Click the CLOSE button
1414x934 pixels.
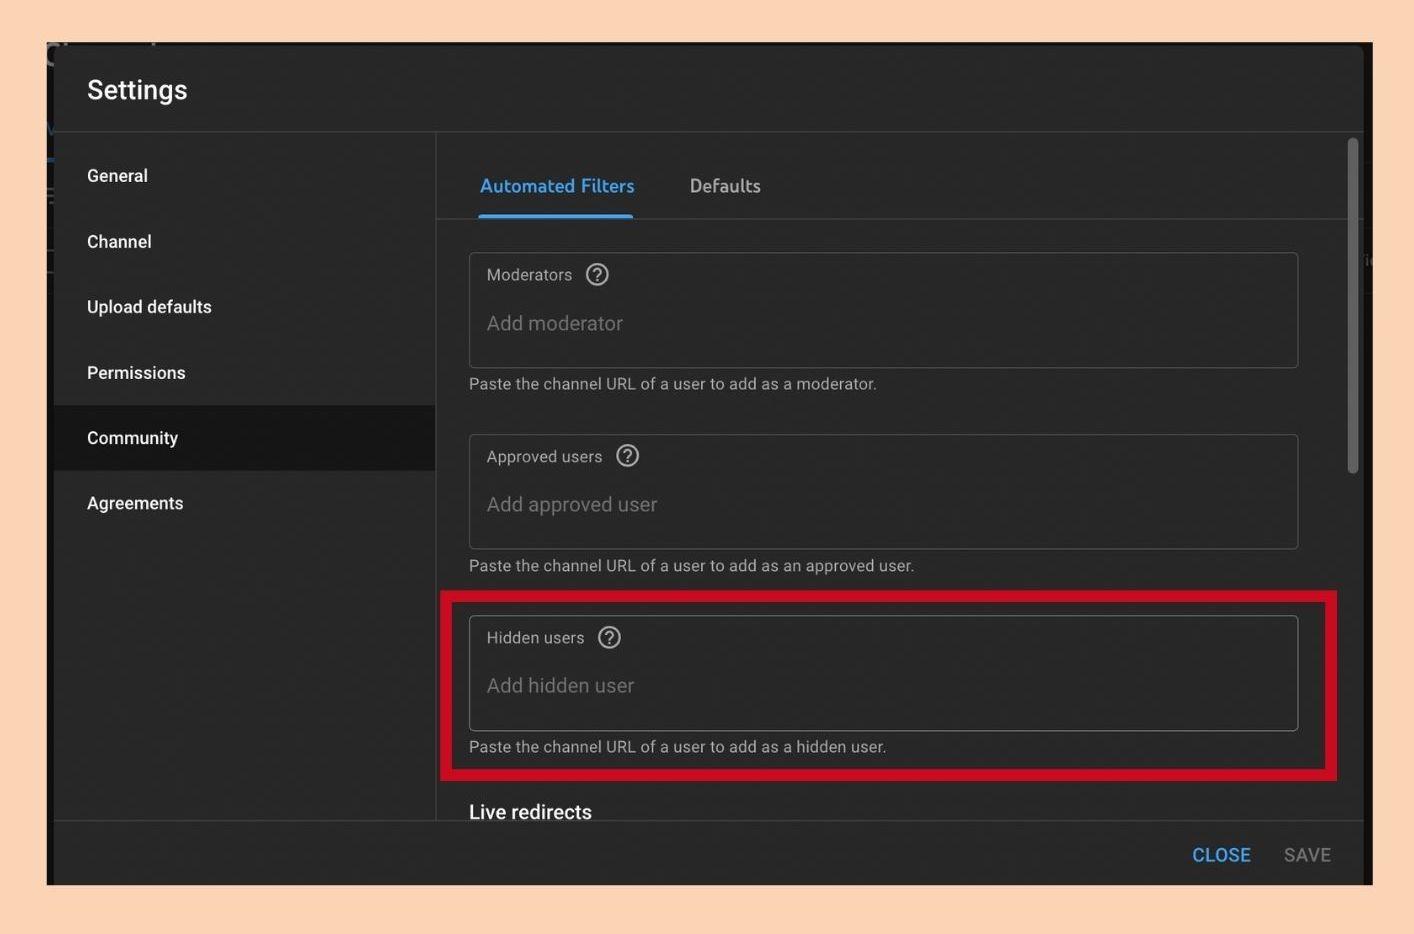[x=1221, y=855]
